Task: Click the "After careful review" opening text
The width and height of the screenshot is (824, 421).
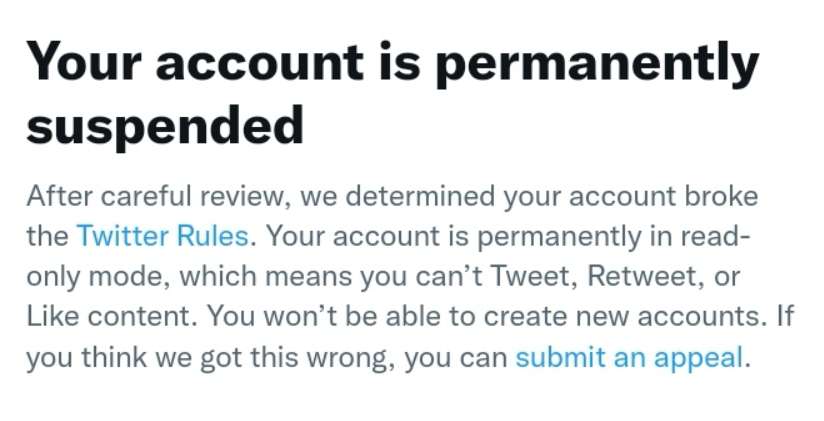Action: tap(159, 197)
